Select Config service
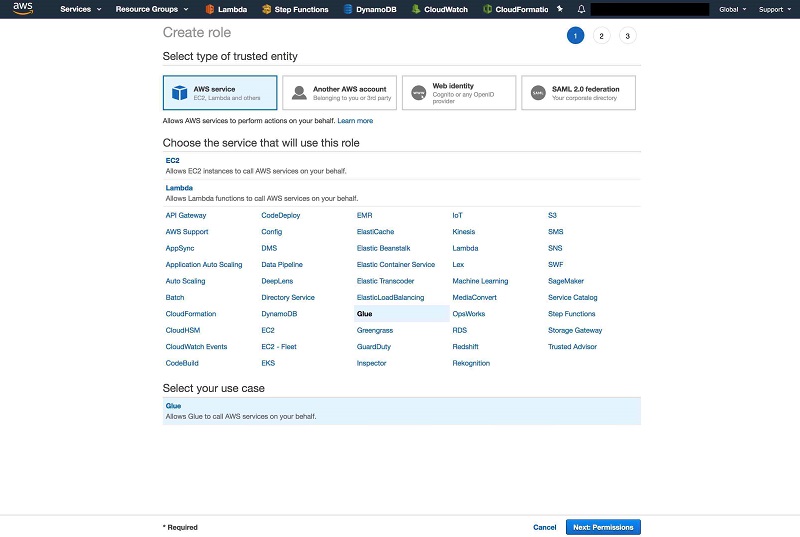 (271, 232)
